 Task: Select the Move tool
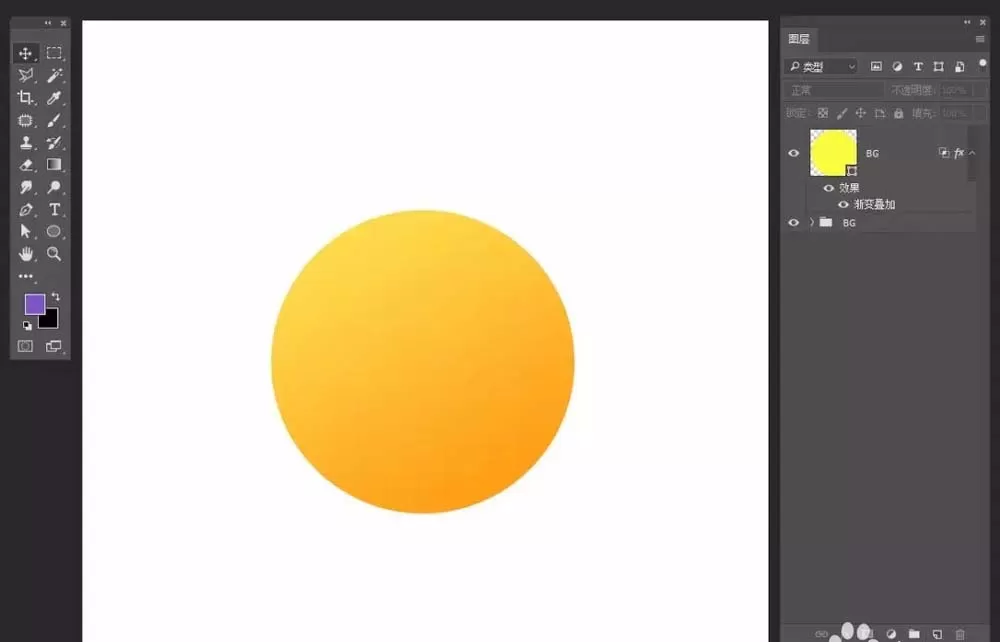point(26,53)
